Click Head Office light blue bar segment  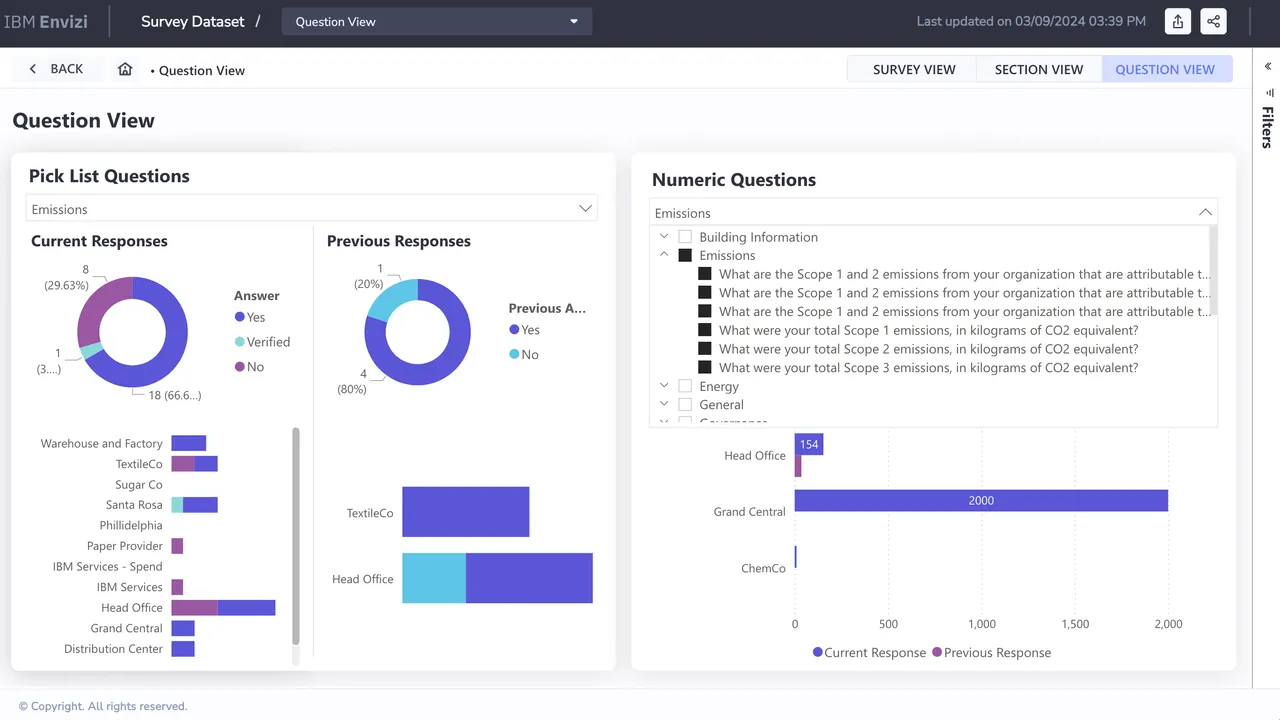pos(434,578)
